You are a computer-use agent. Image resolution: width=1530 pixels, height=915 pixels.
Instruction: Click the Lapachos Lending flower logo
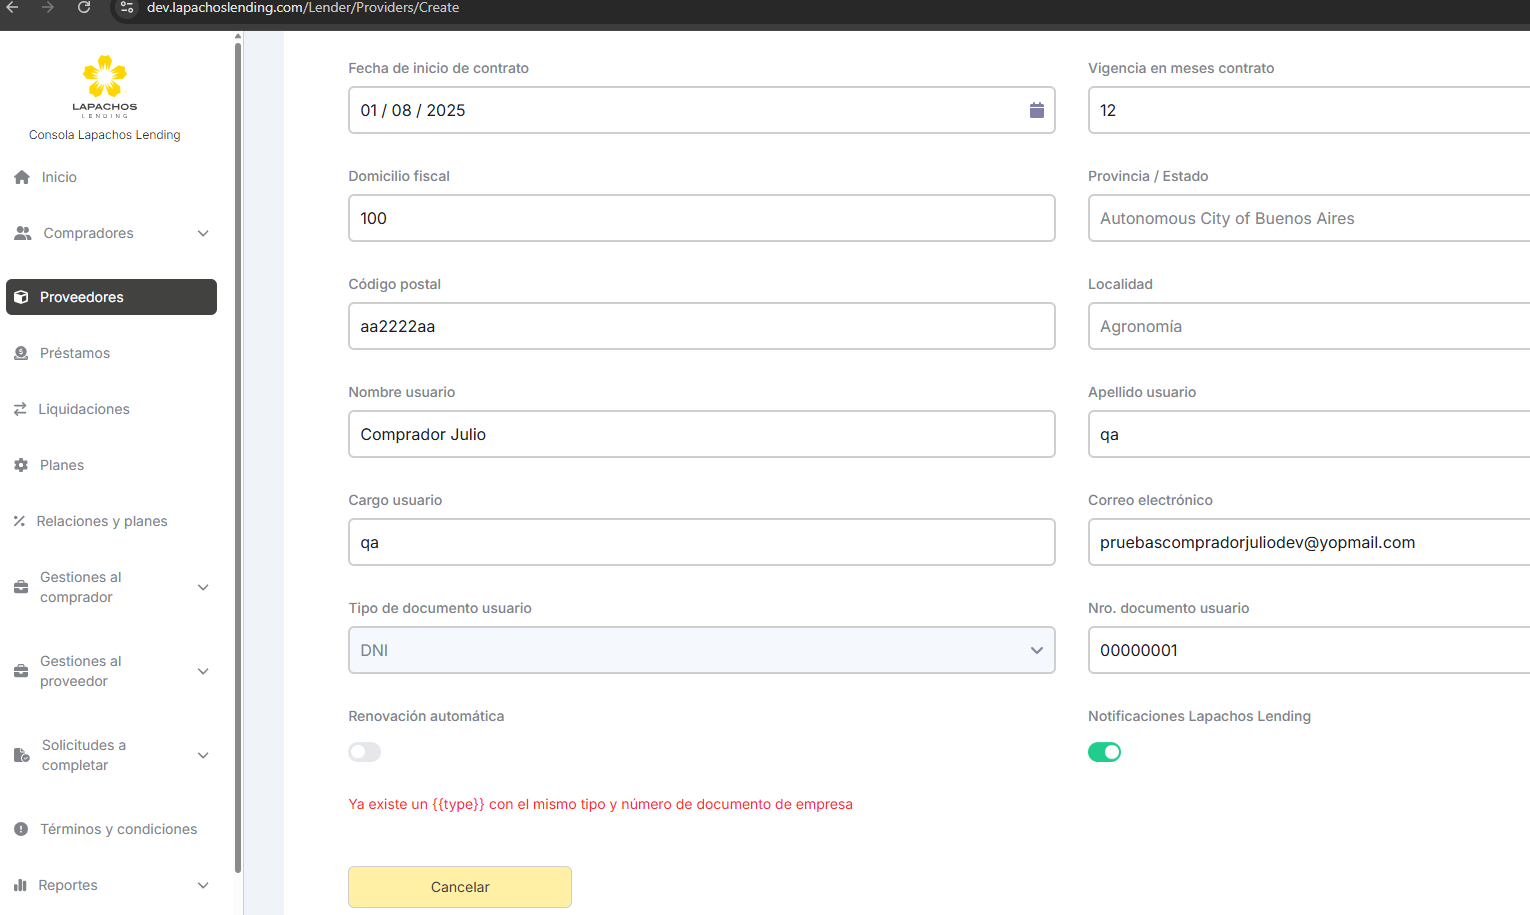pos(104,78)
